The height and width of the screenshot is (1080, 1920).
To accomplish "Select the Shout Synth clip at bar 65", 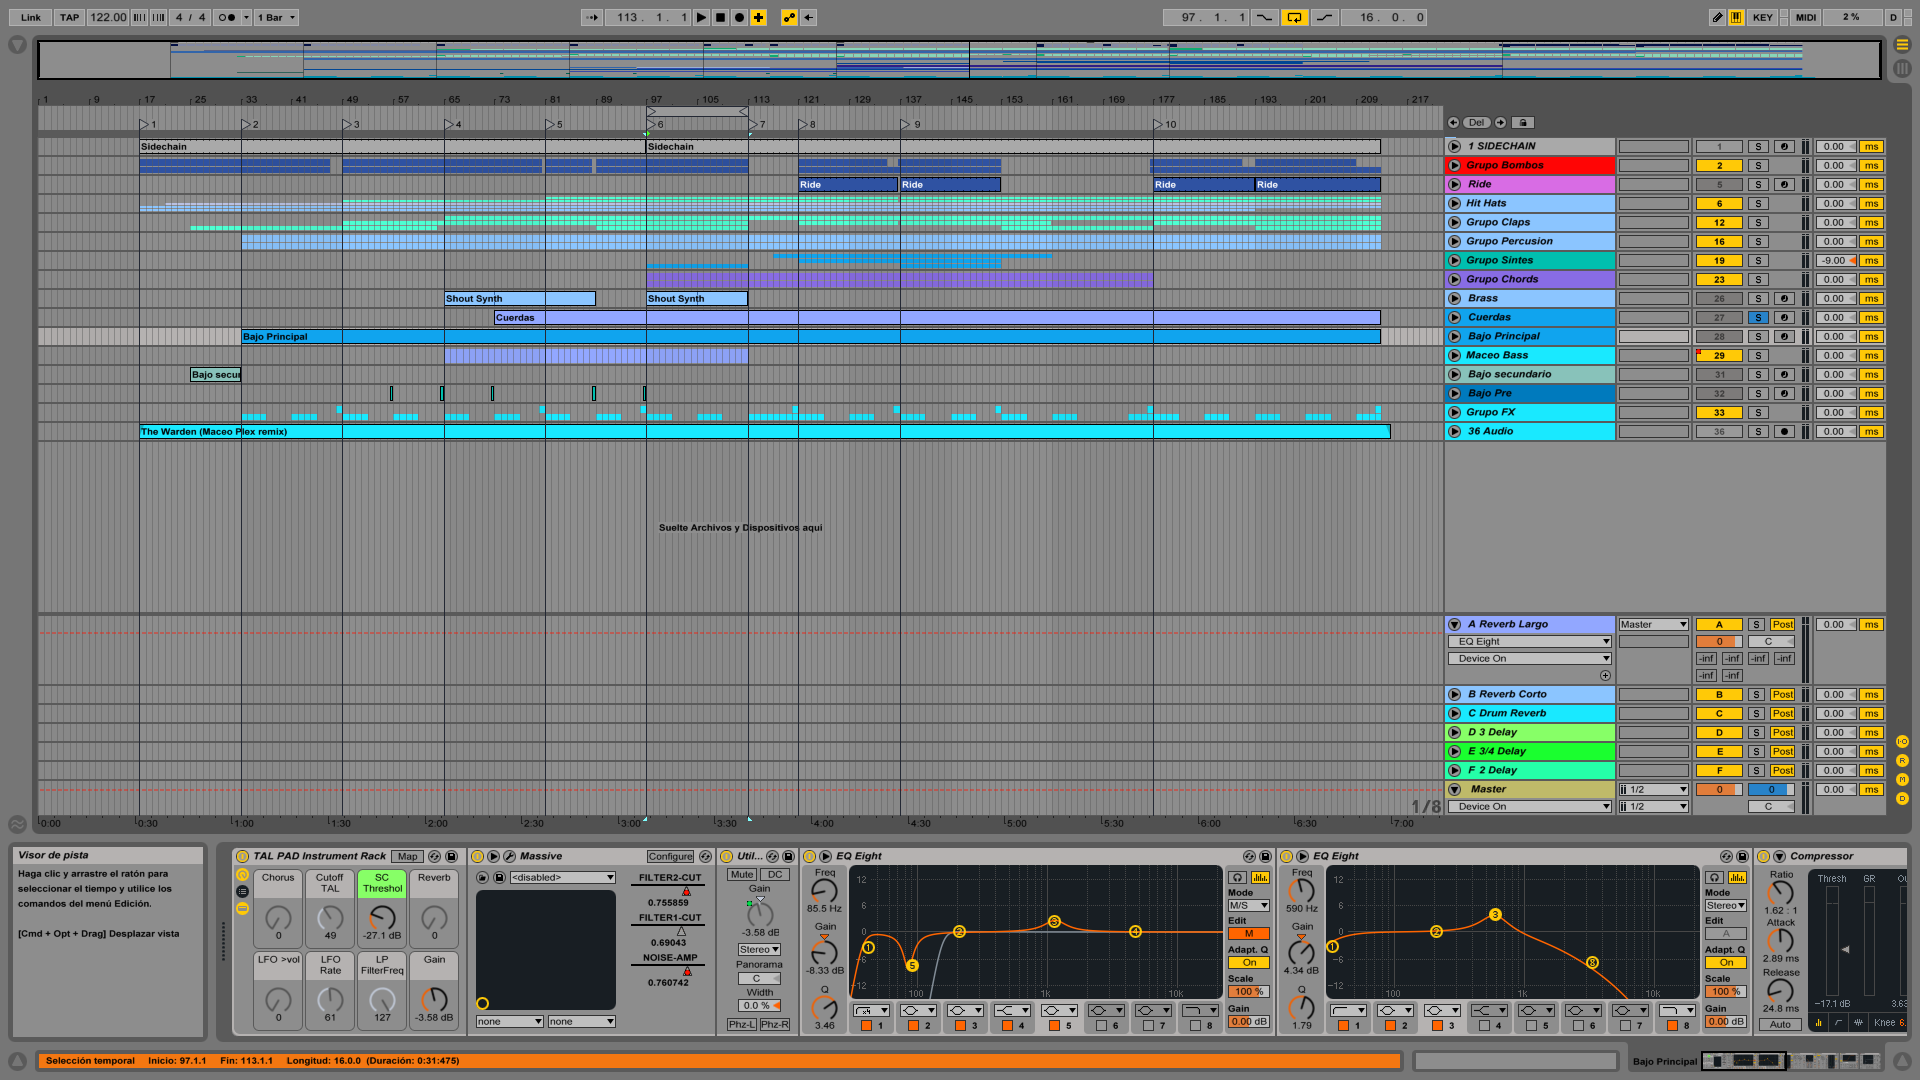I will (520, 298).
